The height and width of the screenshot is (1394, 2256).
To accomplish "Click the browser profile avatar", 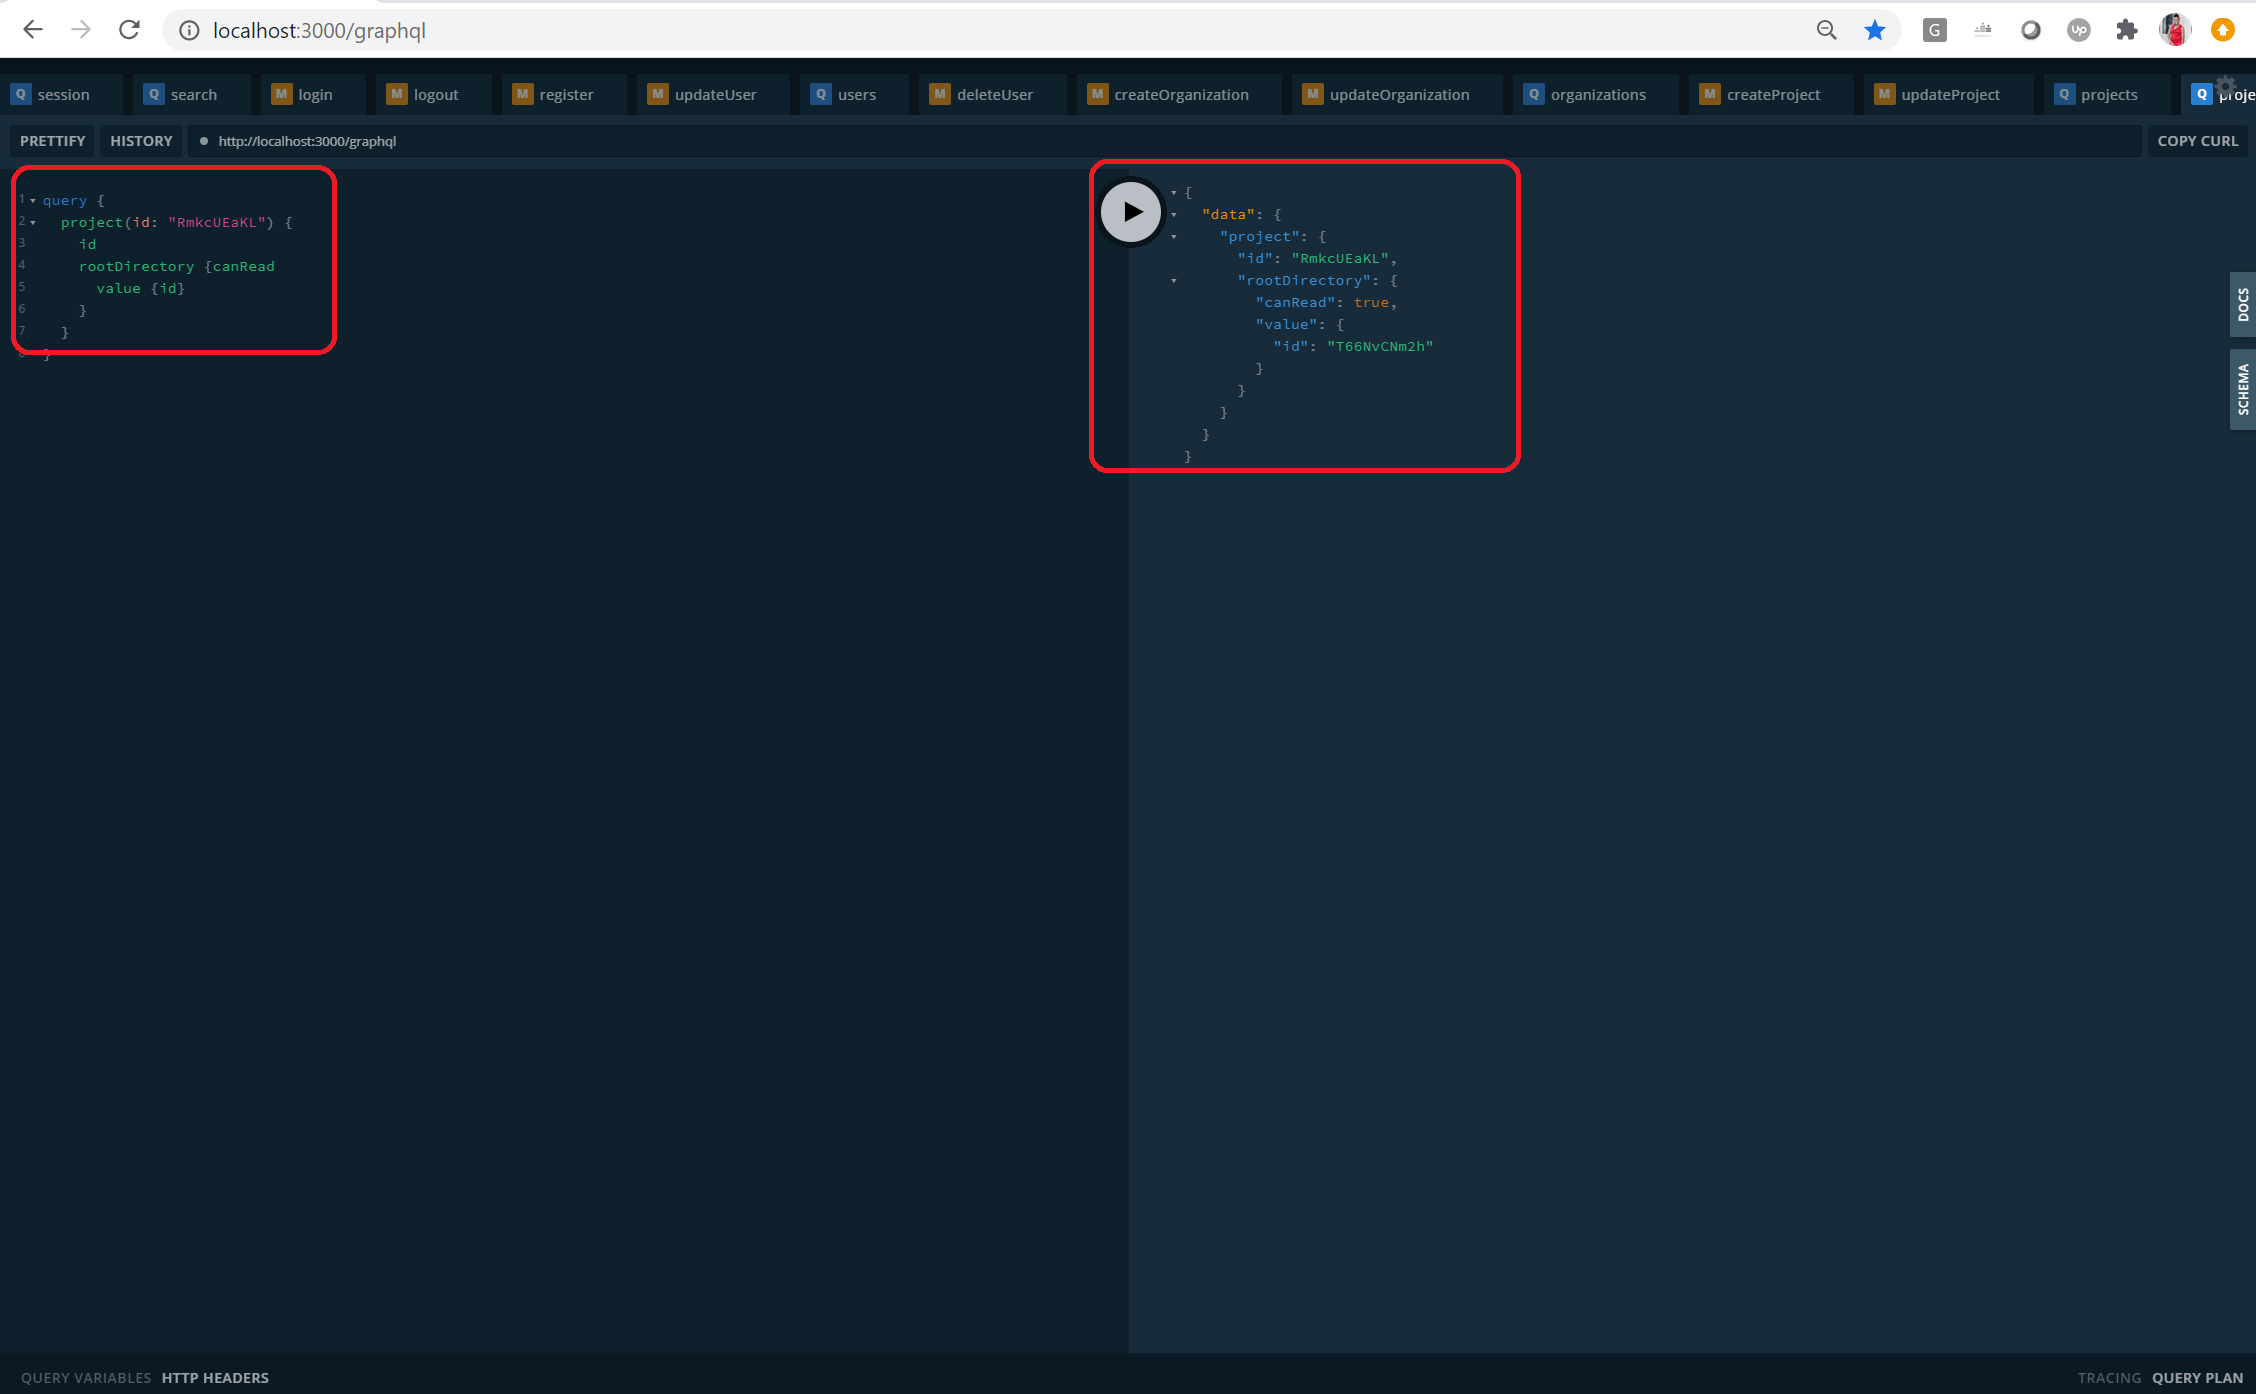I will pos(2175,29).
